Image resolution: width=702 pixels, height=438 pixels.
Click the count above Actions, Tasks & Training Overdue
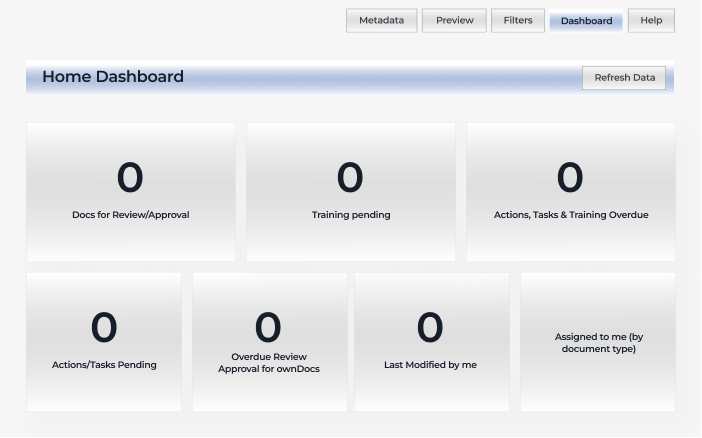[x=570, y=178]
